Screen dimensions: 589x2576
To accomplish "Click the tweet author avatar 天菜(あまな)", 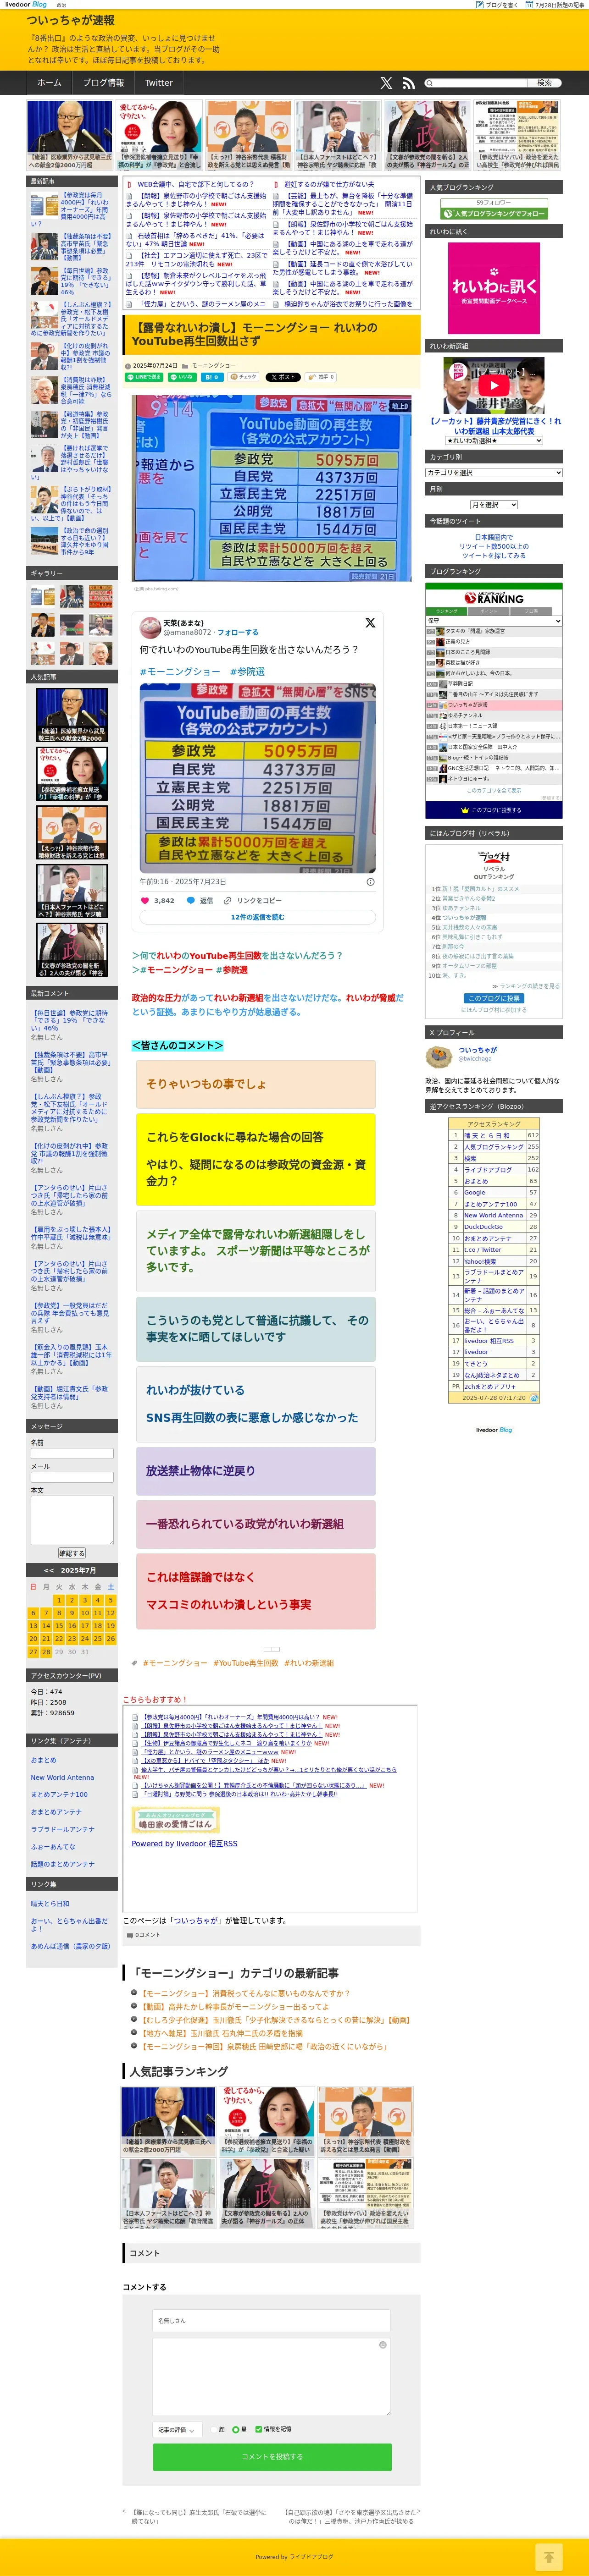I will coord(150,627).
